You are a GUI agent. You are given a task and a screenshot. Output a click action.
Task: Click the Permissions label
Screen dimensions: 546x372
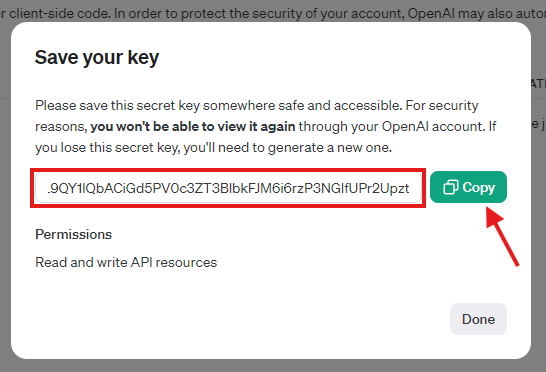pos(73,234)
